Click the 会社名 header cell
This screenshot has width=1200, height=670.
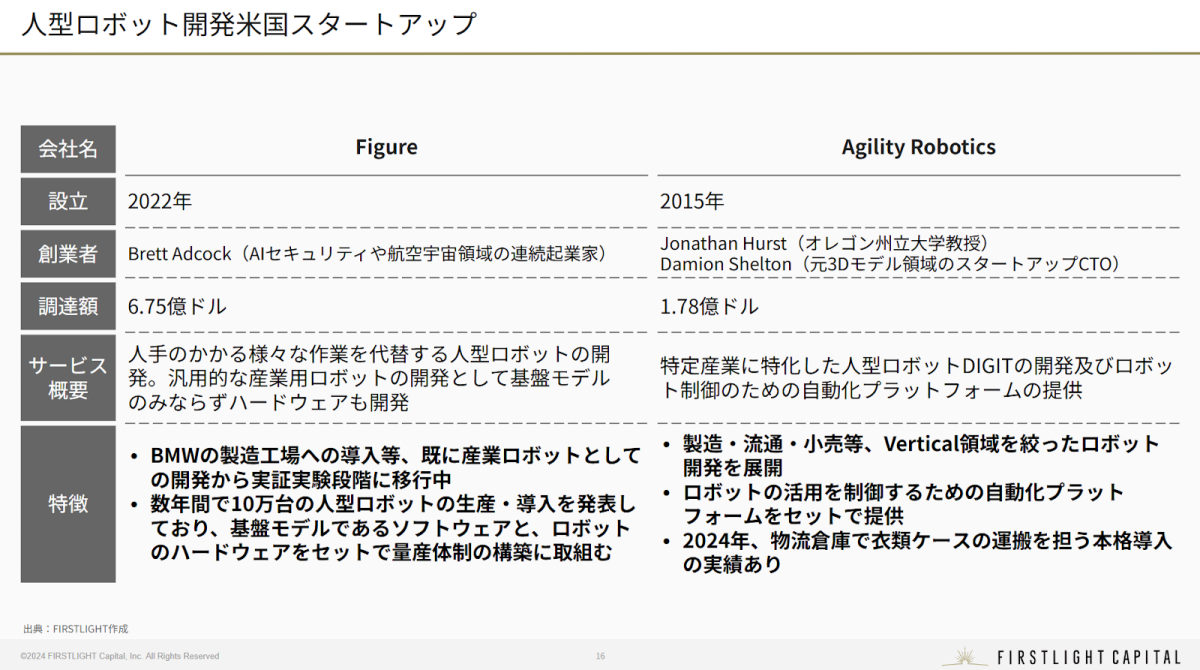68,149
